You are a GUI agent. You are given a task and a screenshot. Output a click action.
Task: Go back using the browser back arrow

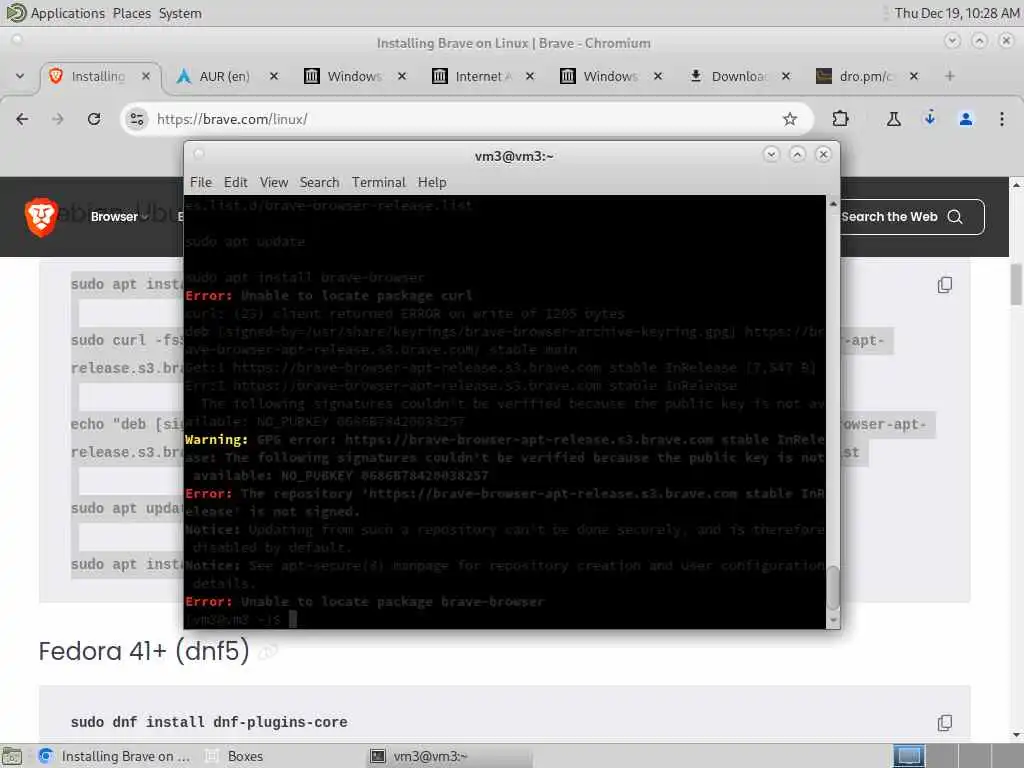tap(22, 119)
